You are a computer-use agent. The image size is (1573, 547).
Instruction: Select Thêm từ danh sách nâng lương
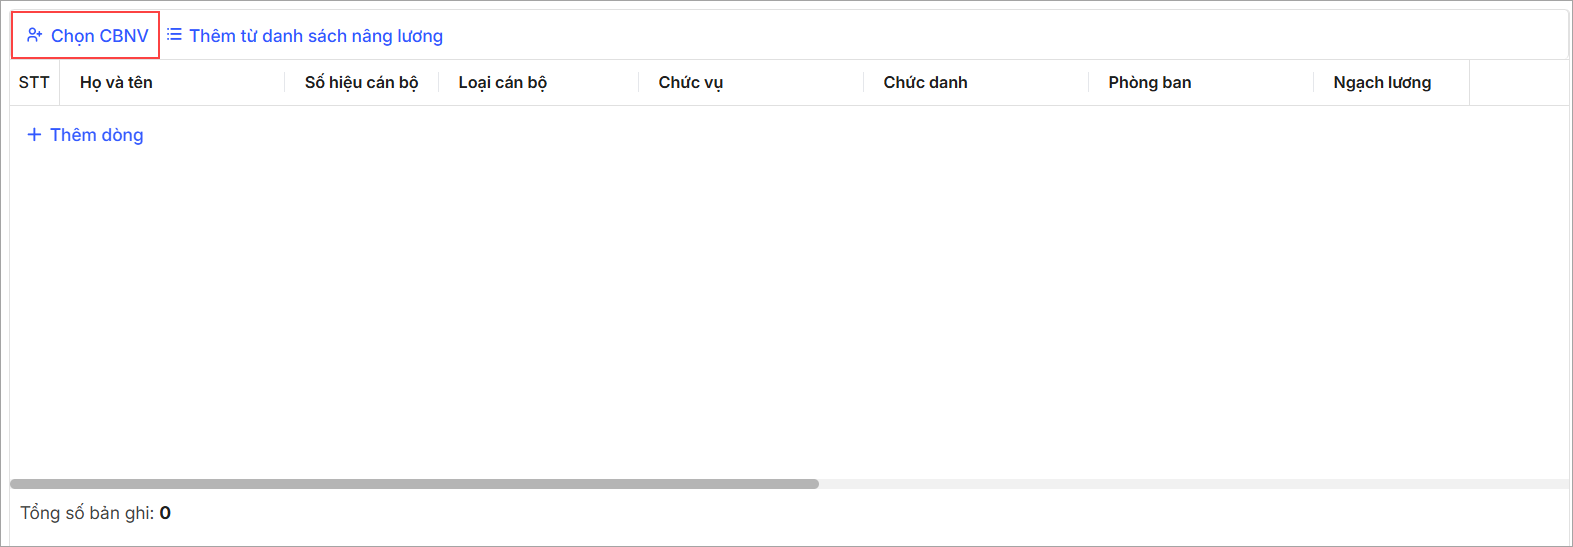[305, 36]
